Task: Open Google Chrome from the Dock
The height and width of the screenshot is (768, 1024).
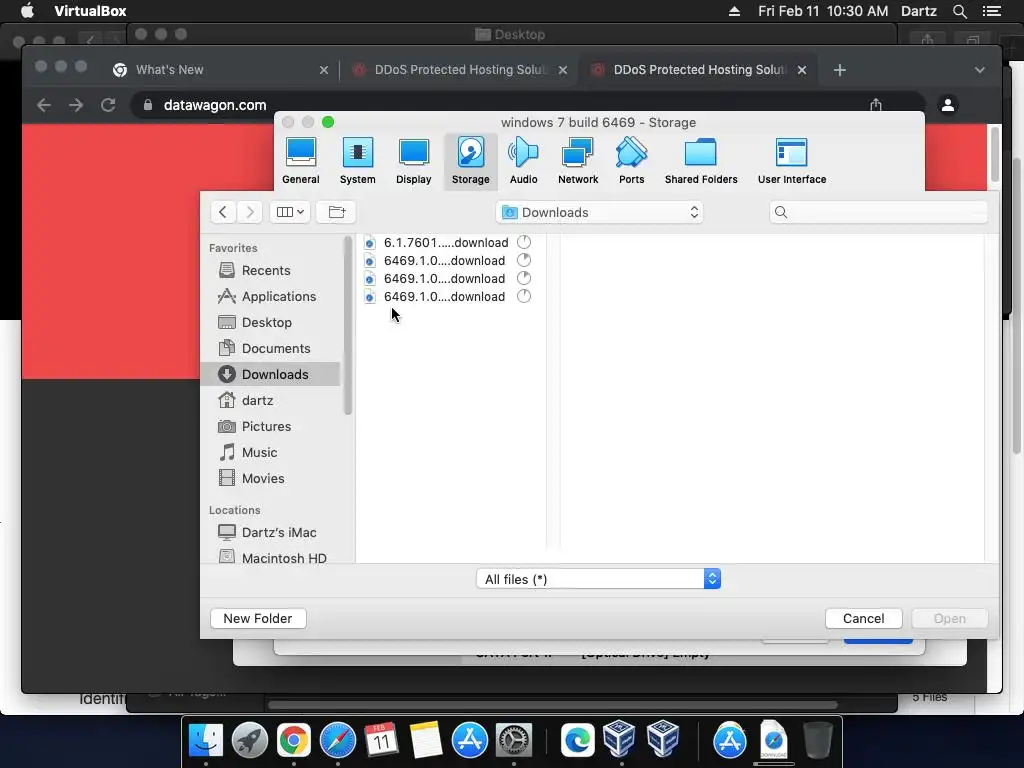Action: pos(293,741)
